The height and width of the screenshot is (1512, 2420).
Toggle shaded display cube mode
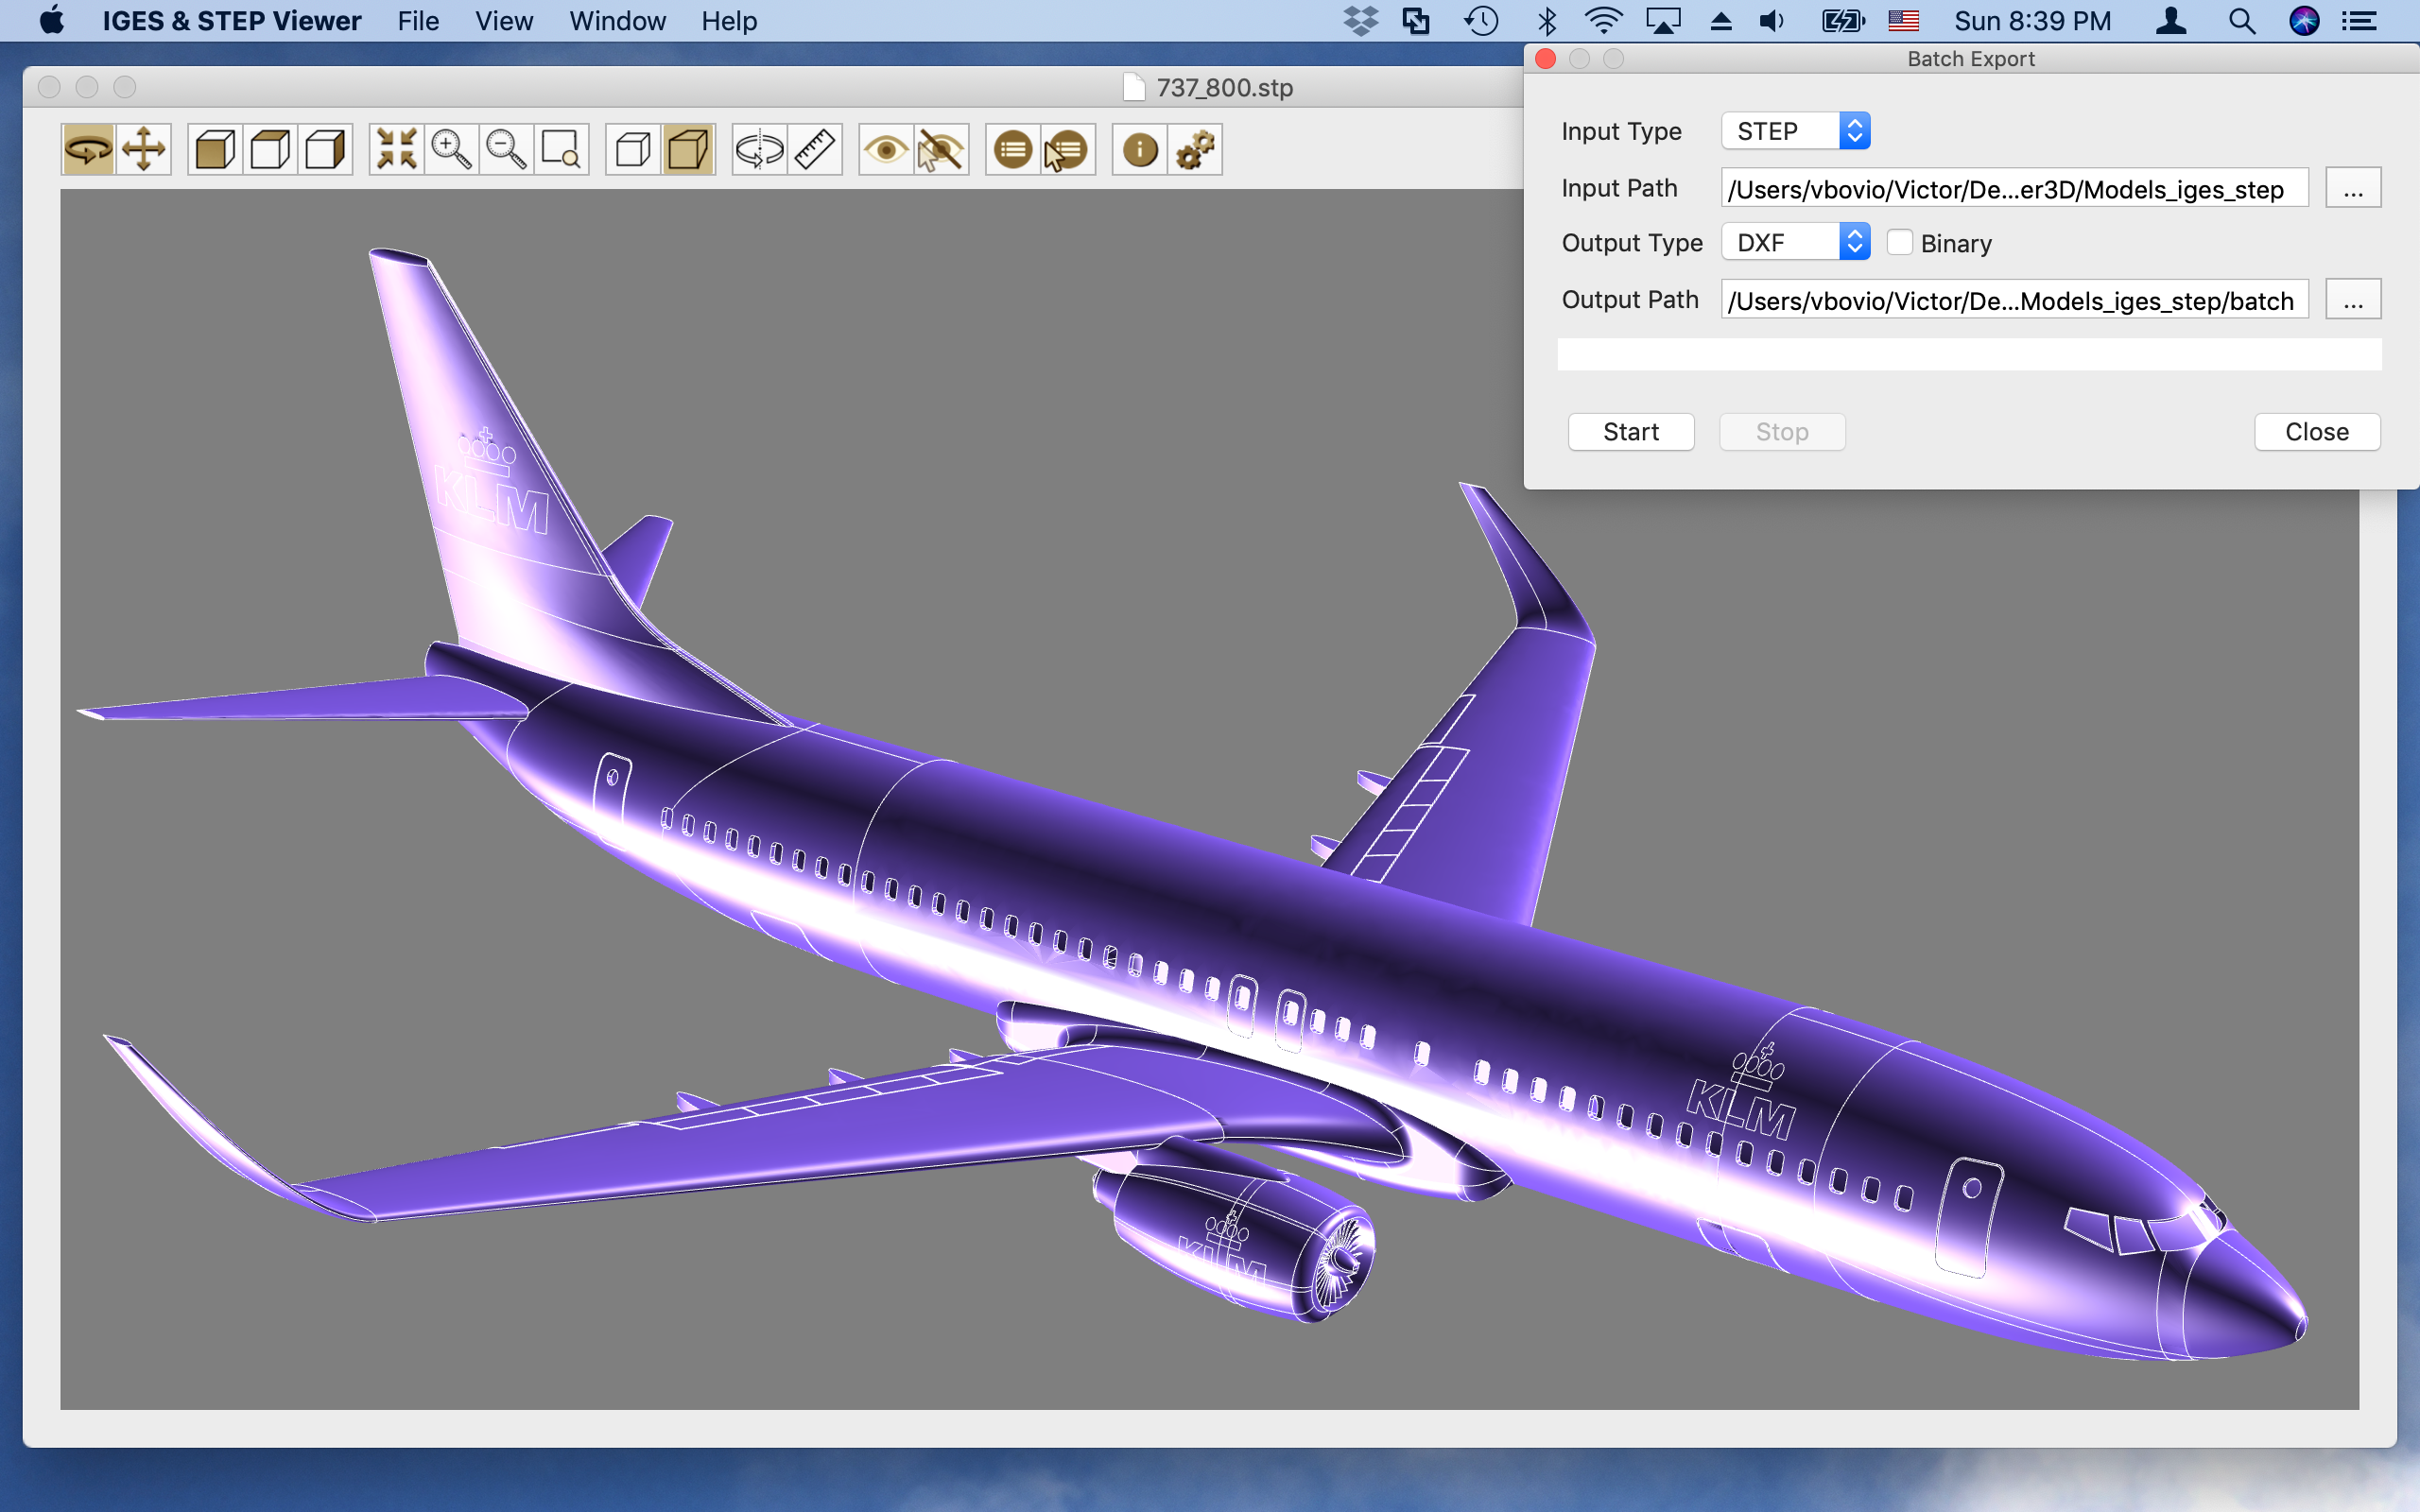pyautogui.click(x=688, y=150)
